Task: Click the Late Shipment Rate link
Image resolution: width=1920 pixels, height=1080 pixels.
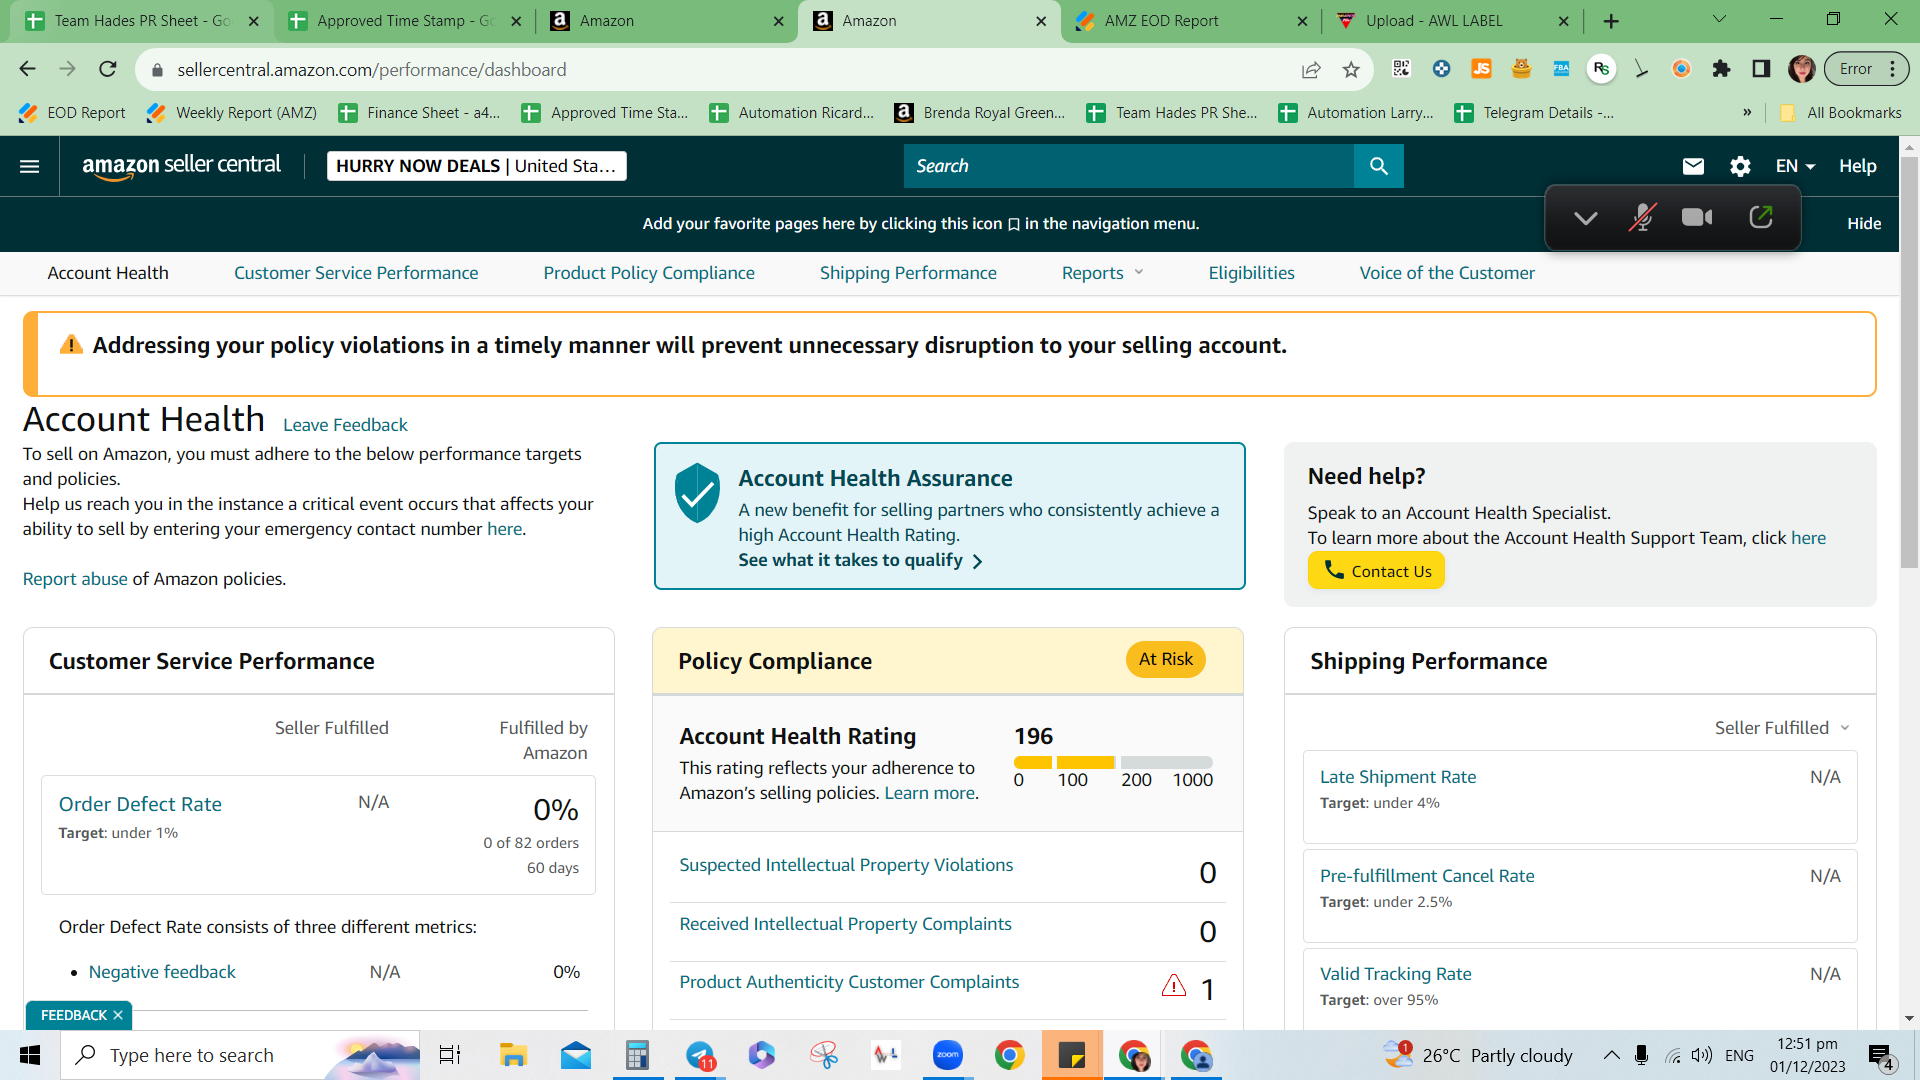Action: (1398, 777)
